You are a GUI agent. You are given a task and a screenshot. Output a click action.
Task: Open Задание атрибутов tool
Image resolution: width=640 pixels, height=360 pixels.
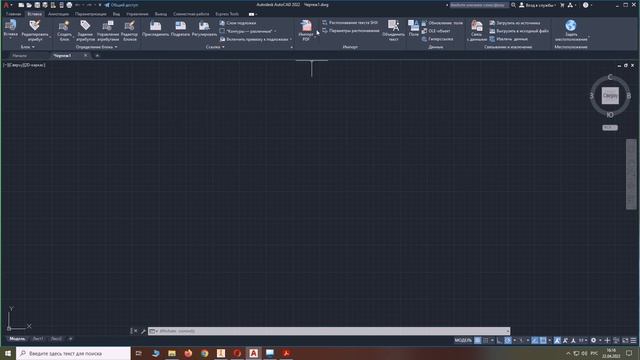pos(85,30)
